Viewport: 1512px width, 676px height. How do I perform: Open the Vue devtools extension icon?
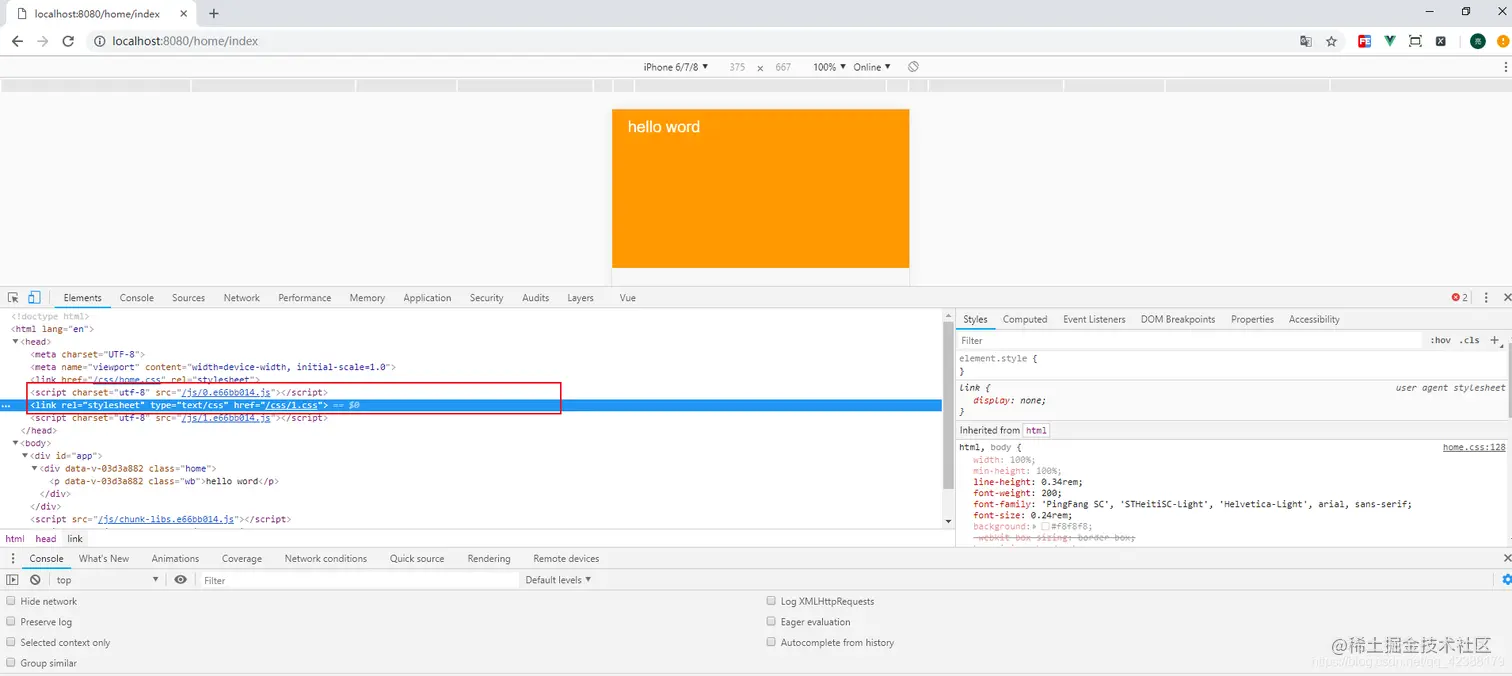1390,41
